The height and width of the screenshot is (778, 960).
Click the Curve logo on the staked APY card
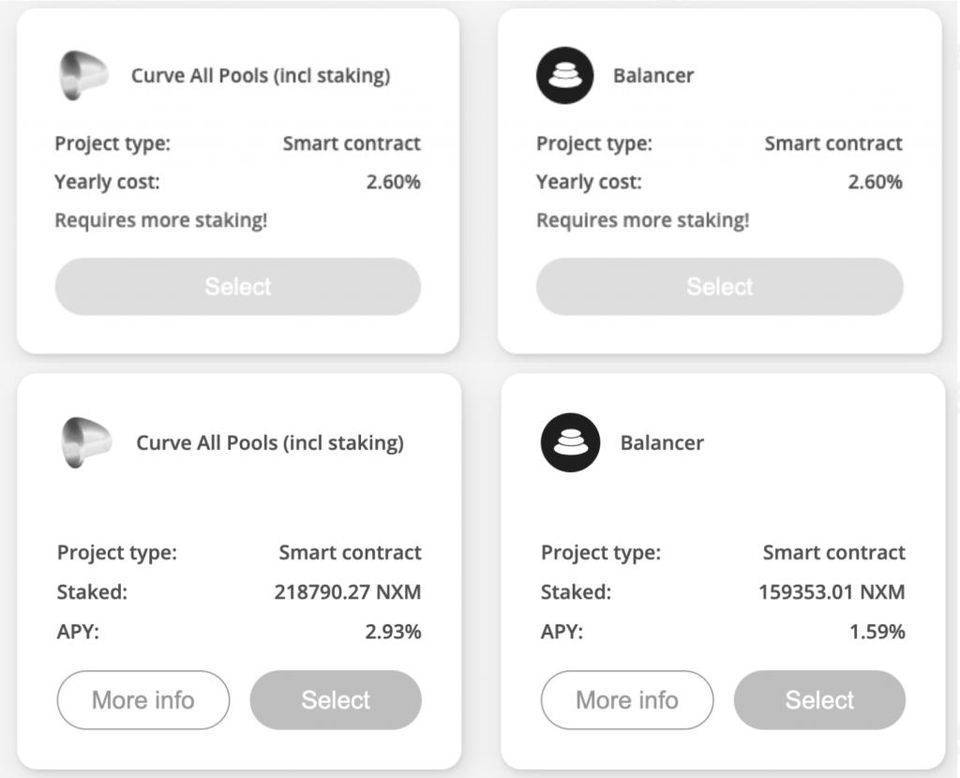[x=86, y=443]
